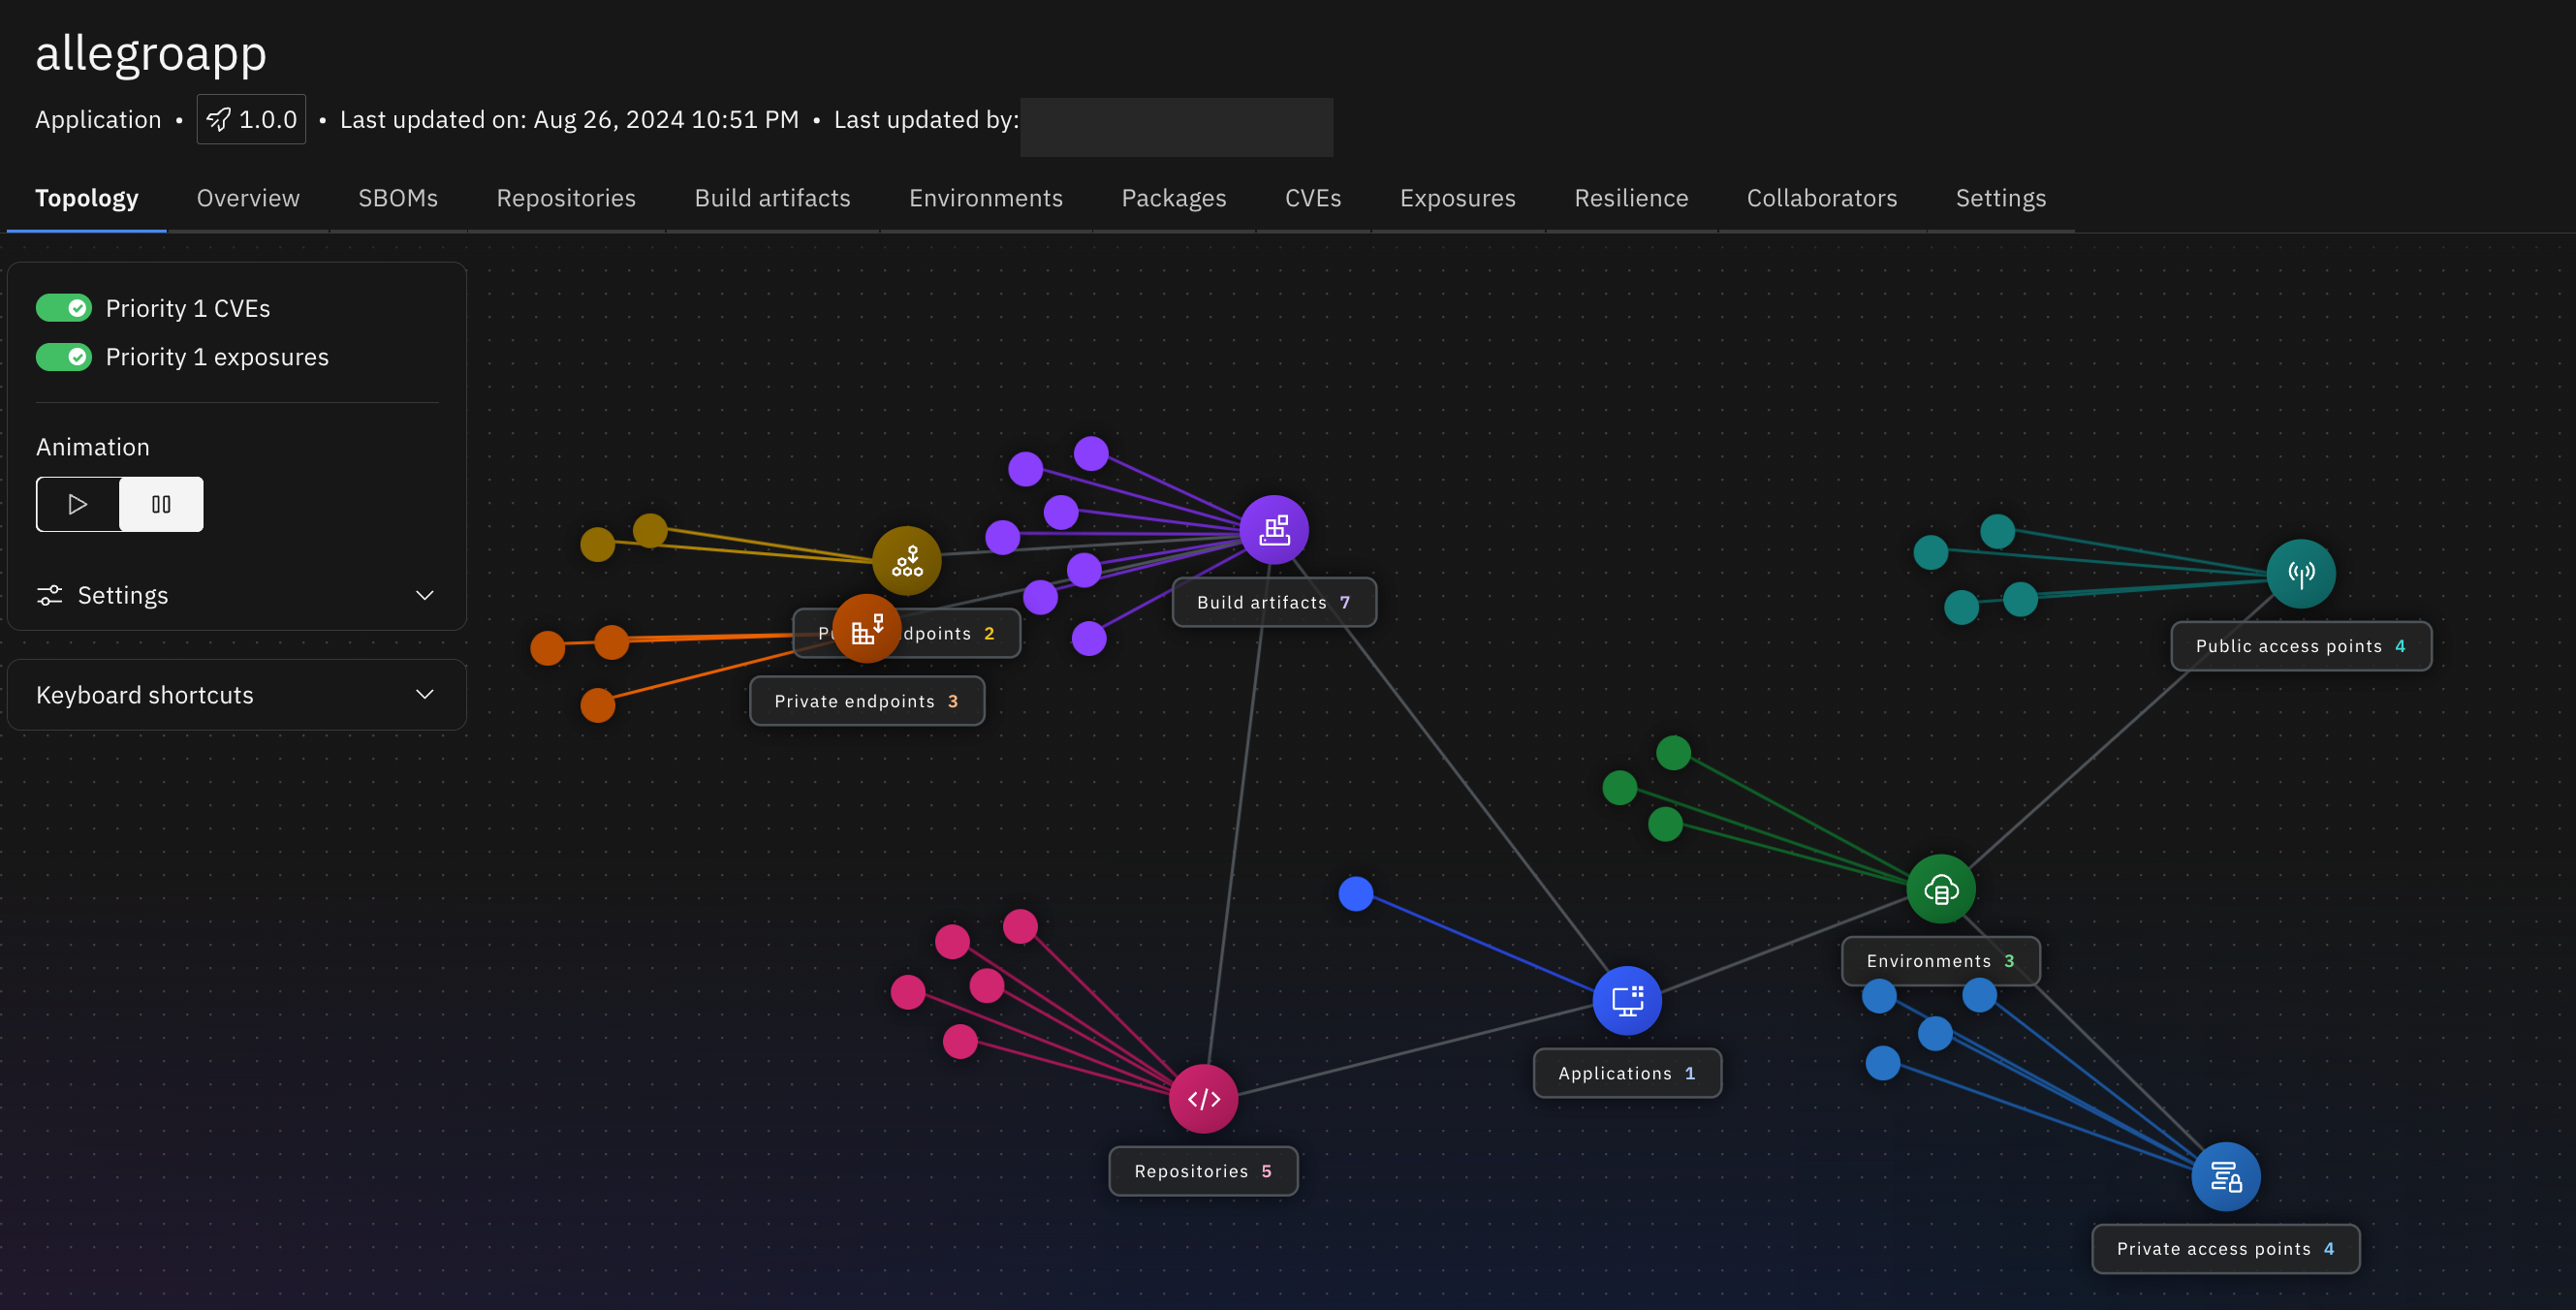
Task: Click the blue Applications monitor node icon
Action: 1626,999
